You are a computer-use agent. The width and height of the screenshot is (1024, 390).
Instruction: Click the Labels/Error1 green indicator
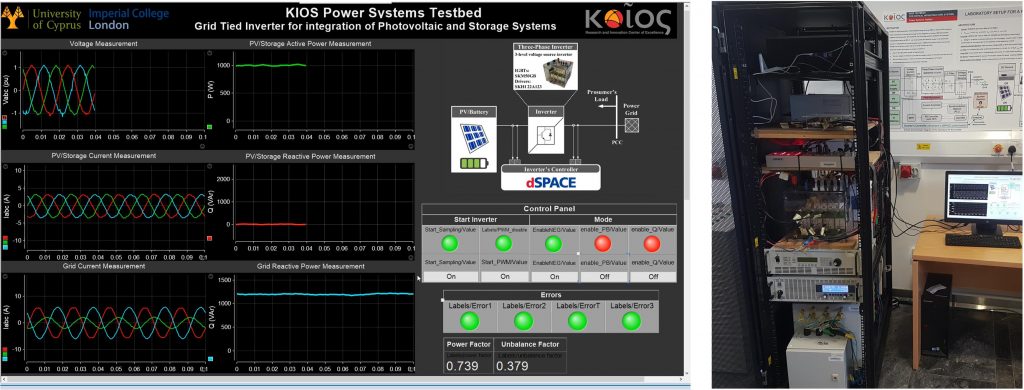click(x=470, y=321)
